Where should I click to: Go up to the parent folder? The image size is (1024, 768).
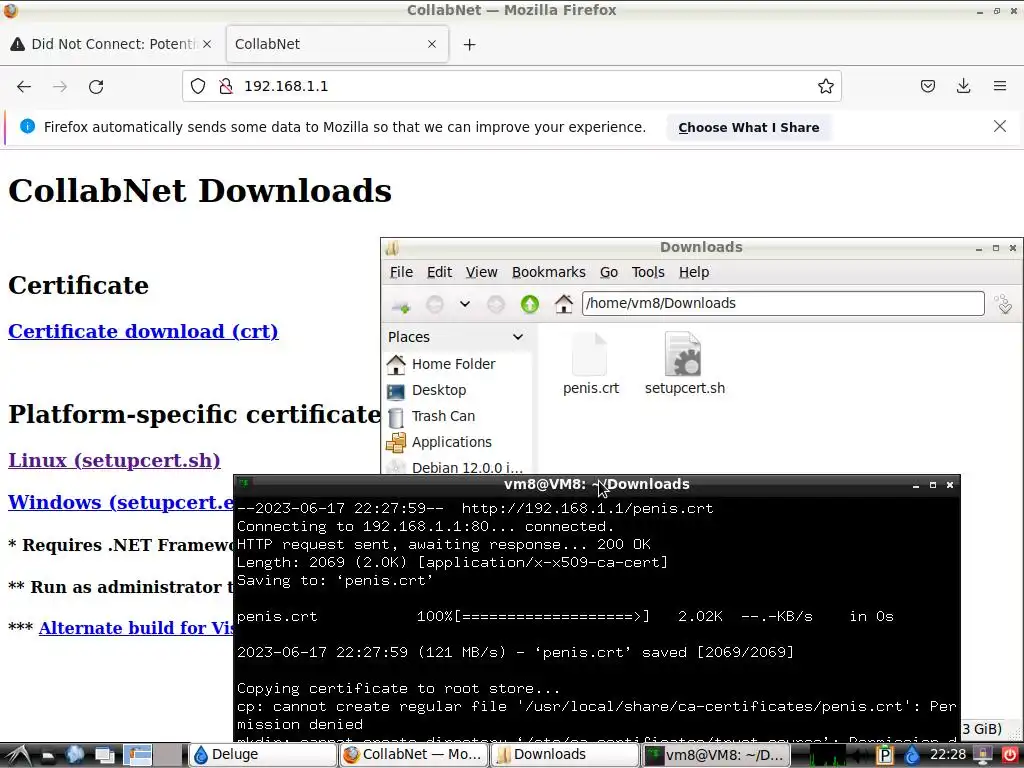[x=530, y=304]
